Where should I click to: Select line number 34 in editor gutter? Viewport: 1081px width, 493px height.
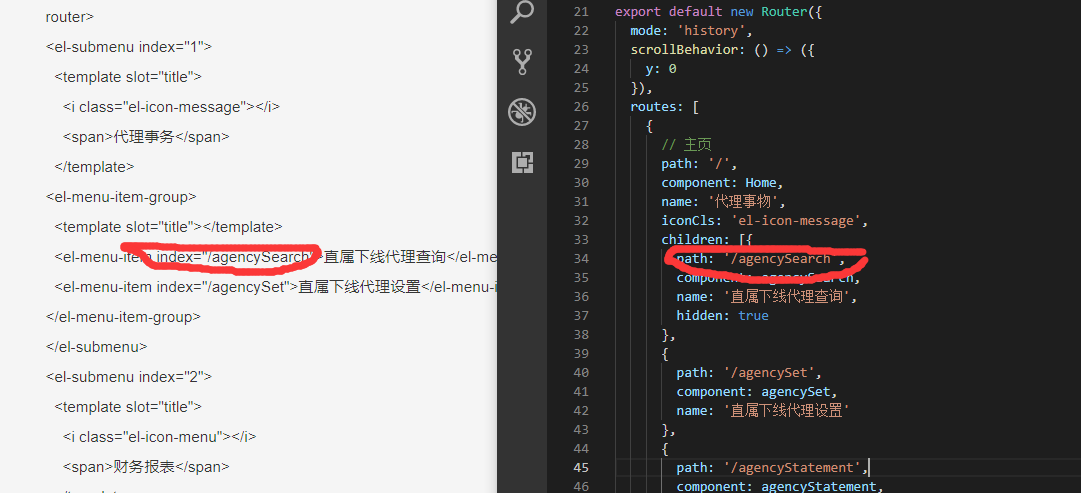pos(580,259)
